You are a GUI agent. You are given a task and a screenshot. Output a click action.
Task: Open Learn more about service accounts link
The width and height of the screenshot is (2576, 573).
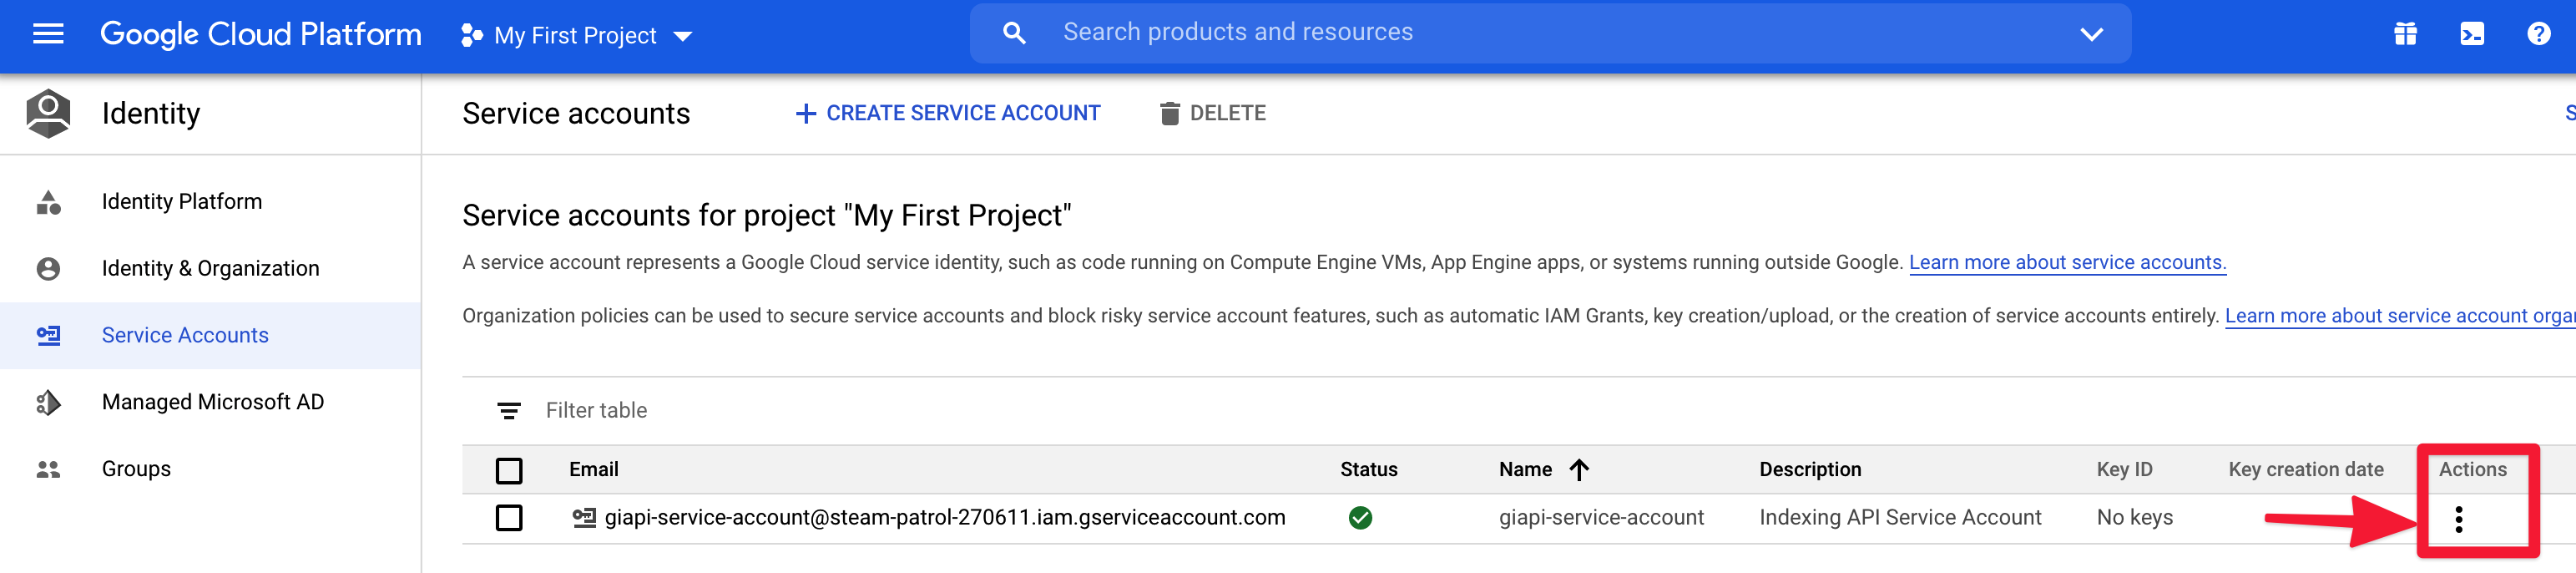tap(2066, 263)
